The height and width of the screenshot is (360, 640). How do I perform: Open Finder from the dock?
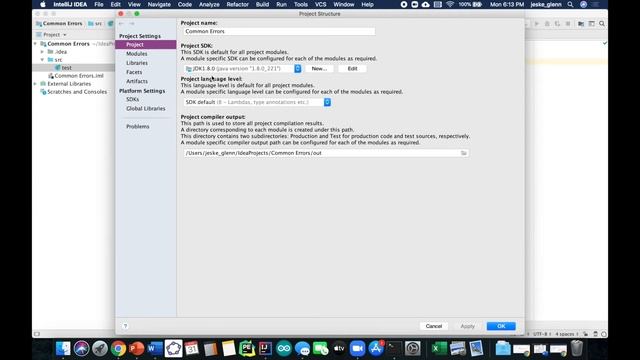click(63, 349)
